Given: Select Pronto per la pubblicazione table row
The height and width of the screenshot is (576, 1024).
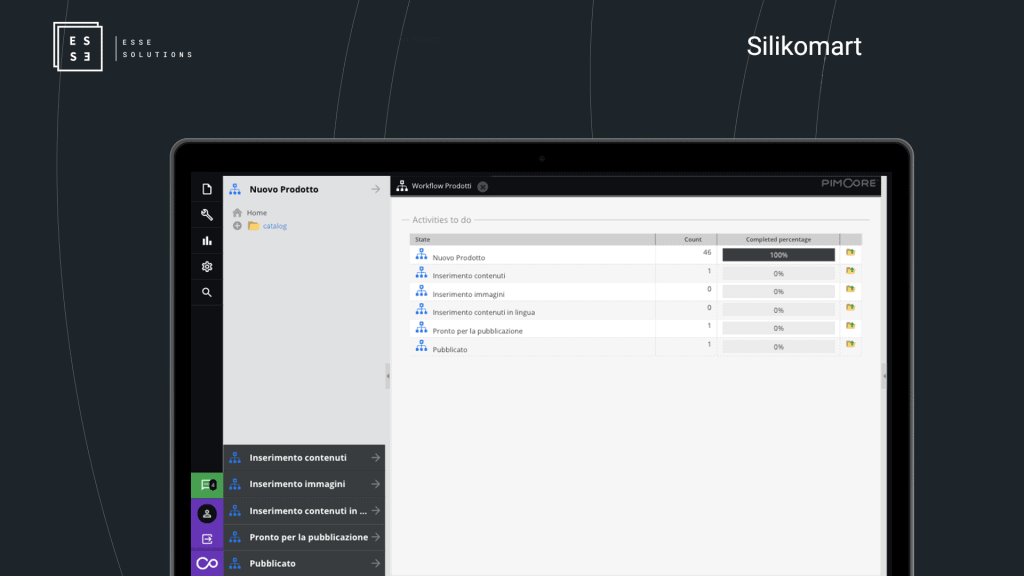Looking at the screenshot, I should (635, 328).
